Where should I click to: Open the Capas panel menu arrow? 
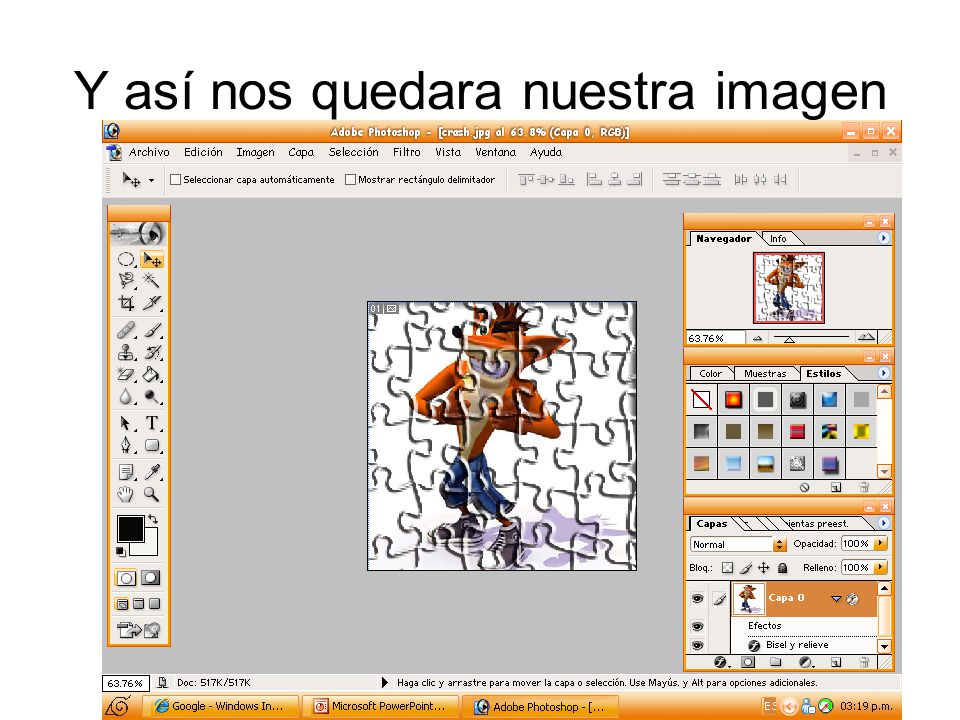(883, 522)
